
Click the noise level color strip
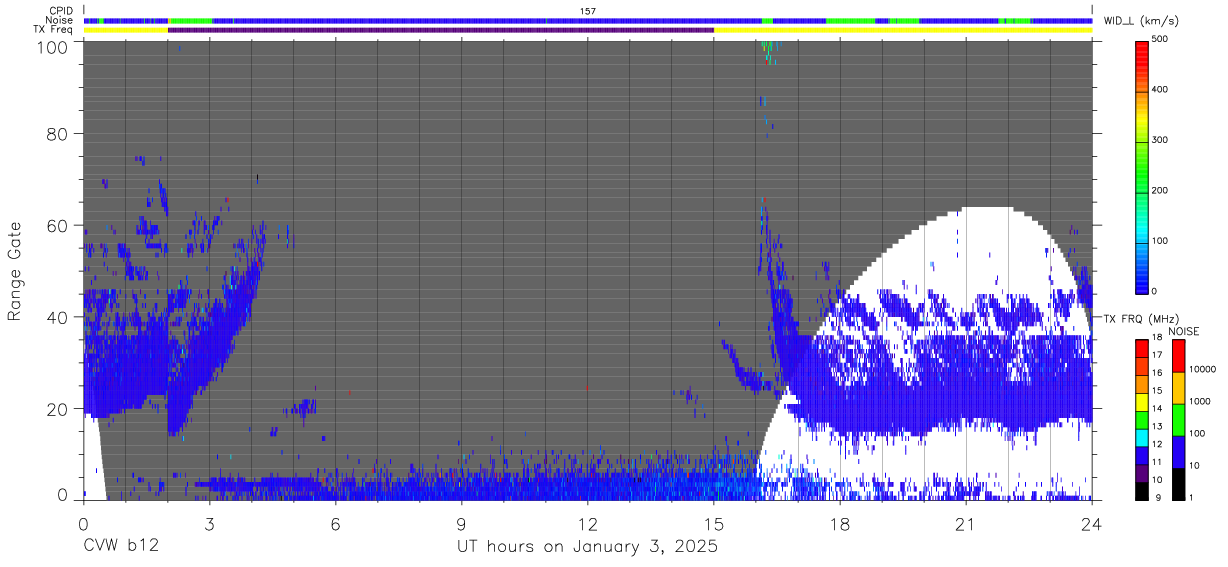588,20
